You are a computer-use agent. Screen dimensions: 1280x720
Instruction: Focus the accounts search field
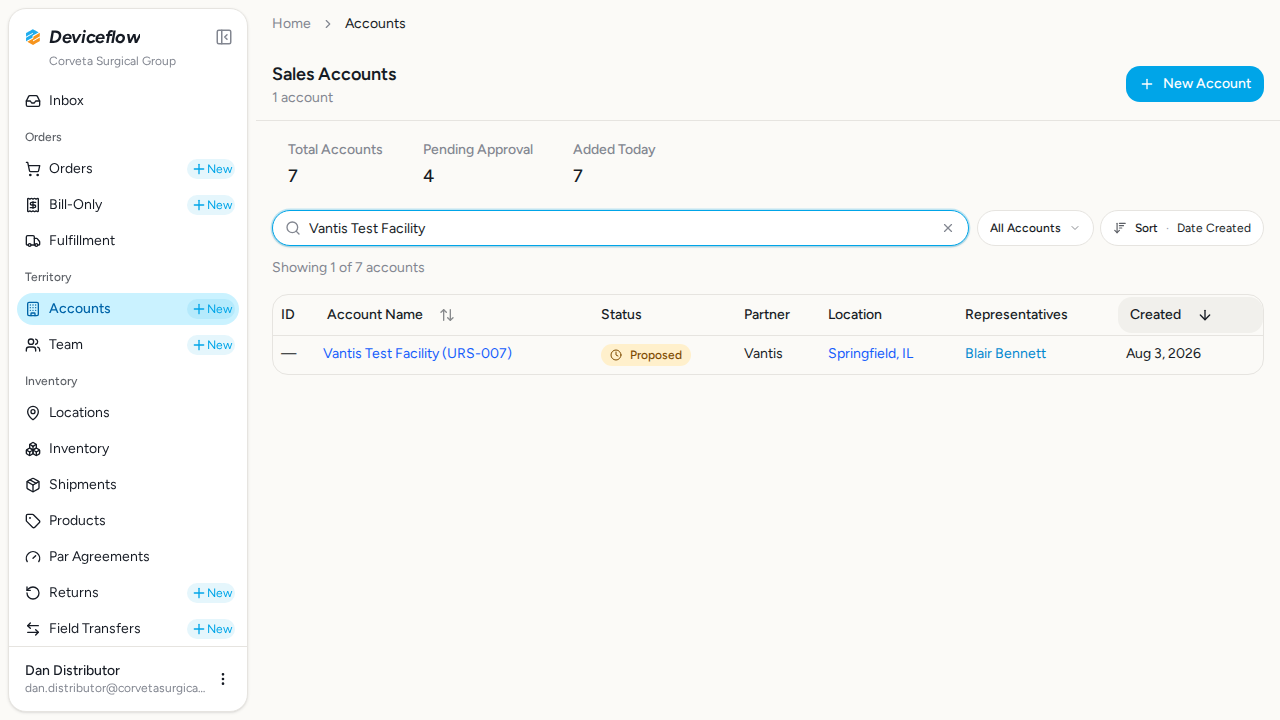point(620,228)
